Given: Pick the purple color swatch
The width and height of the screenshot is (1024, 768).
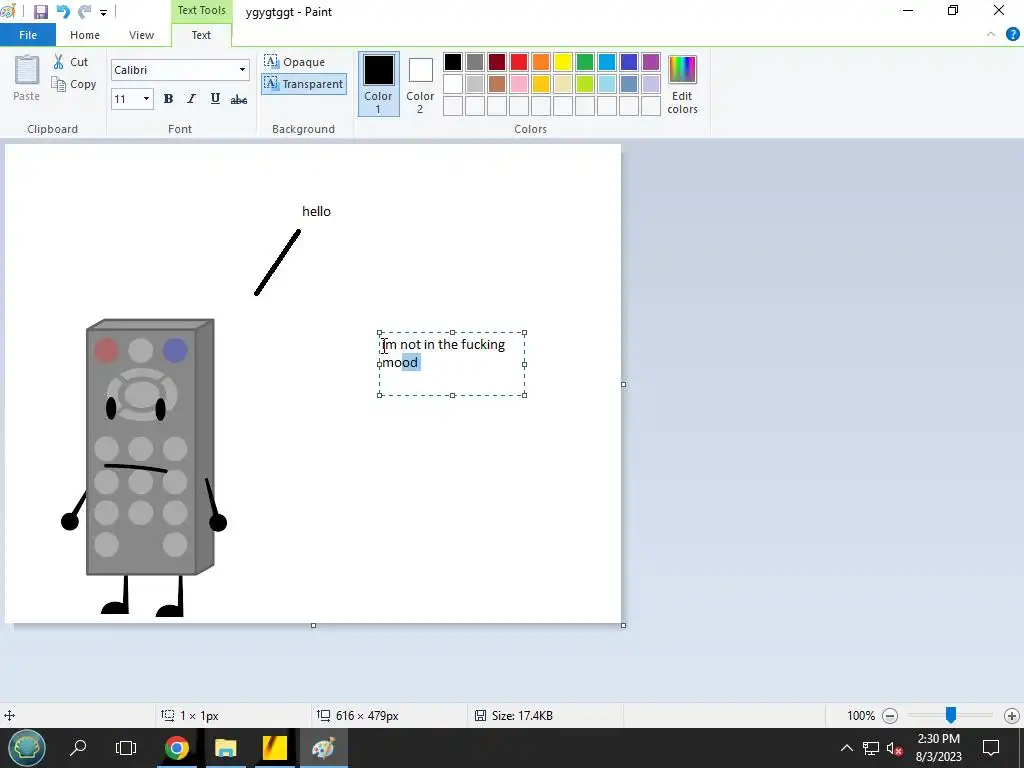Looking at the screenshot, I should click(x=650, y=62).
